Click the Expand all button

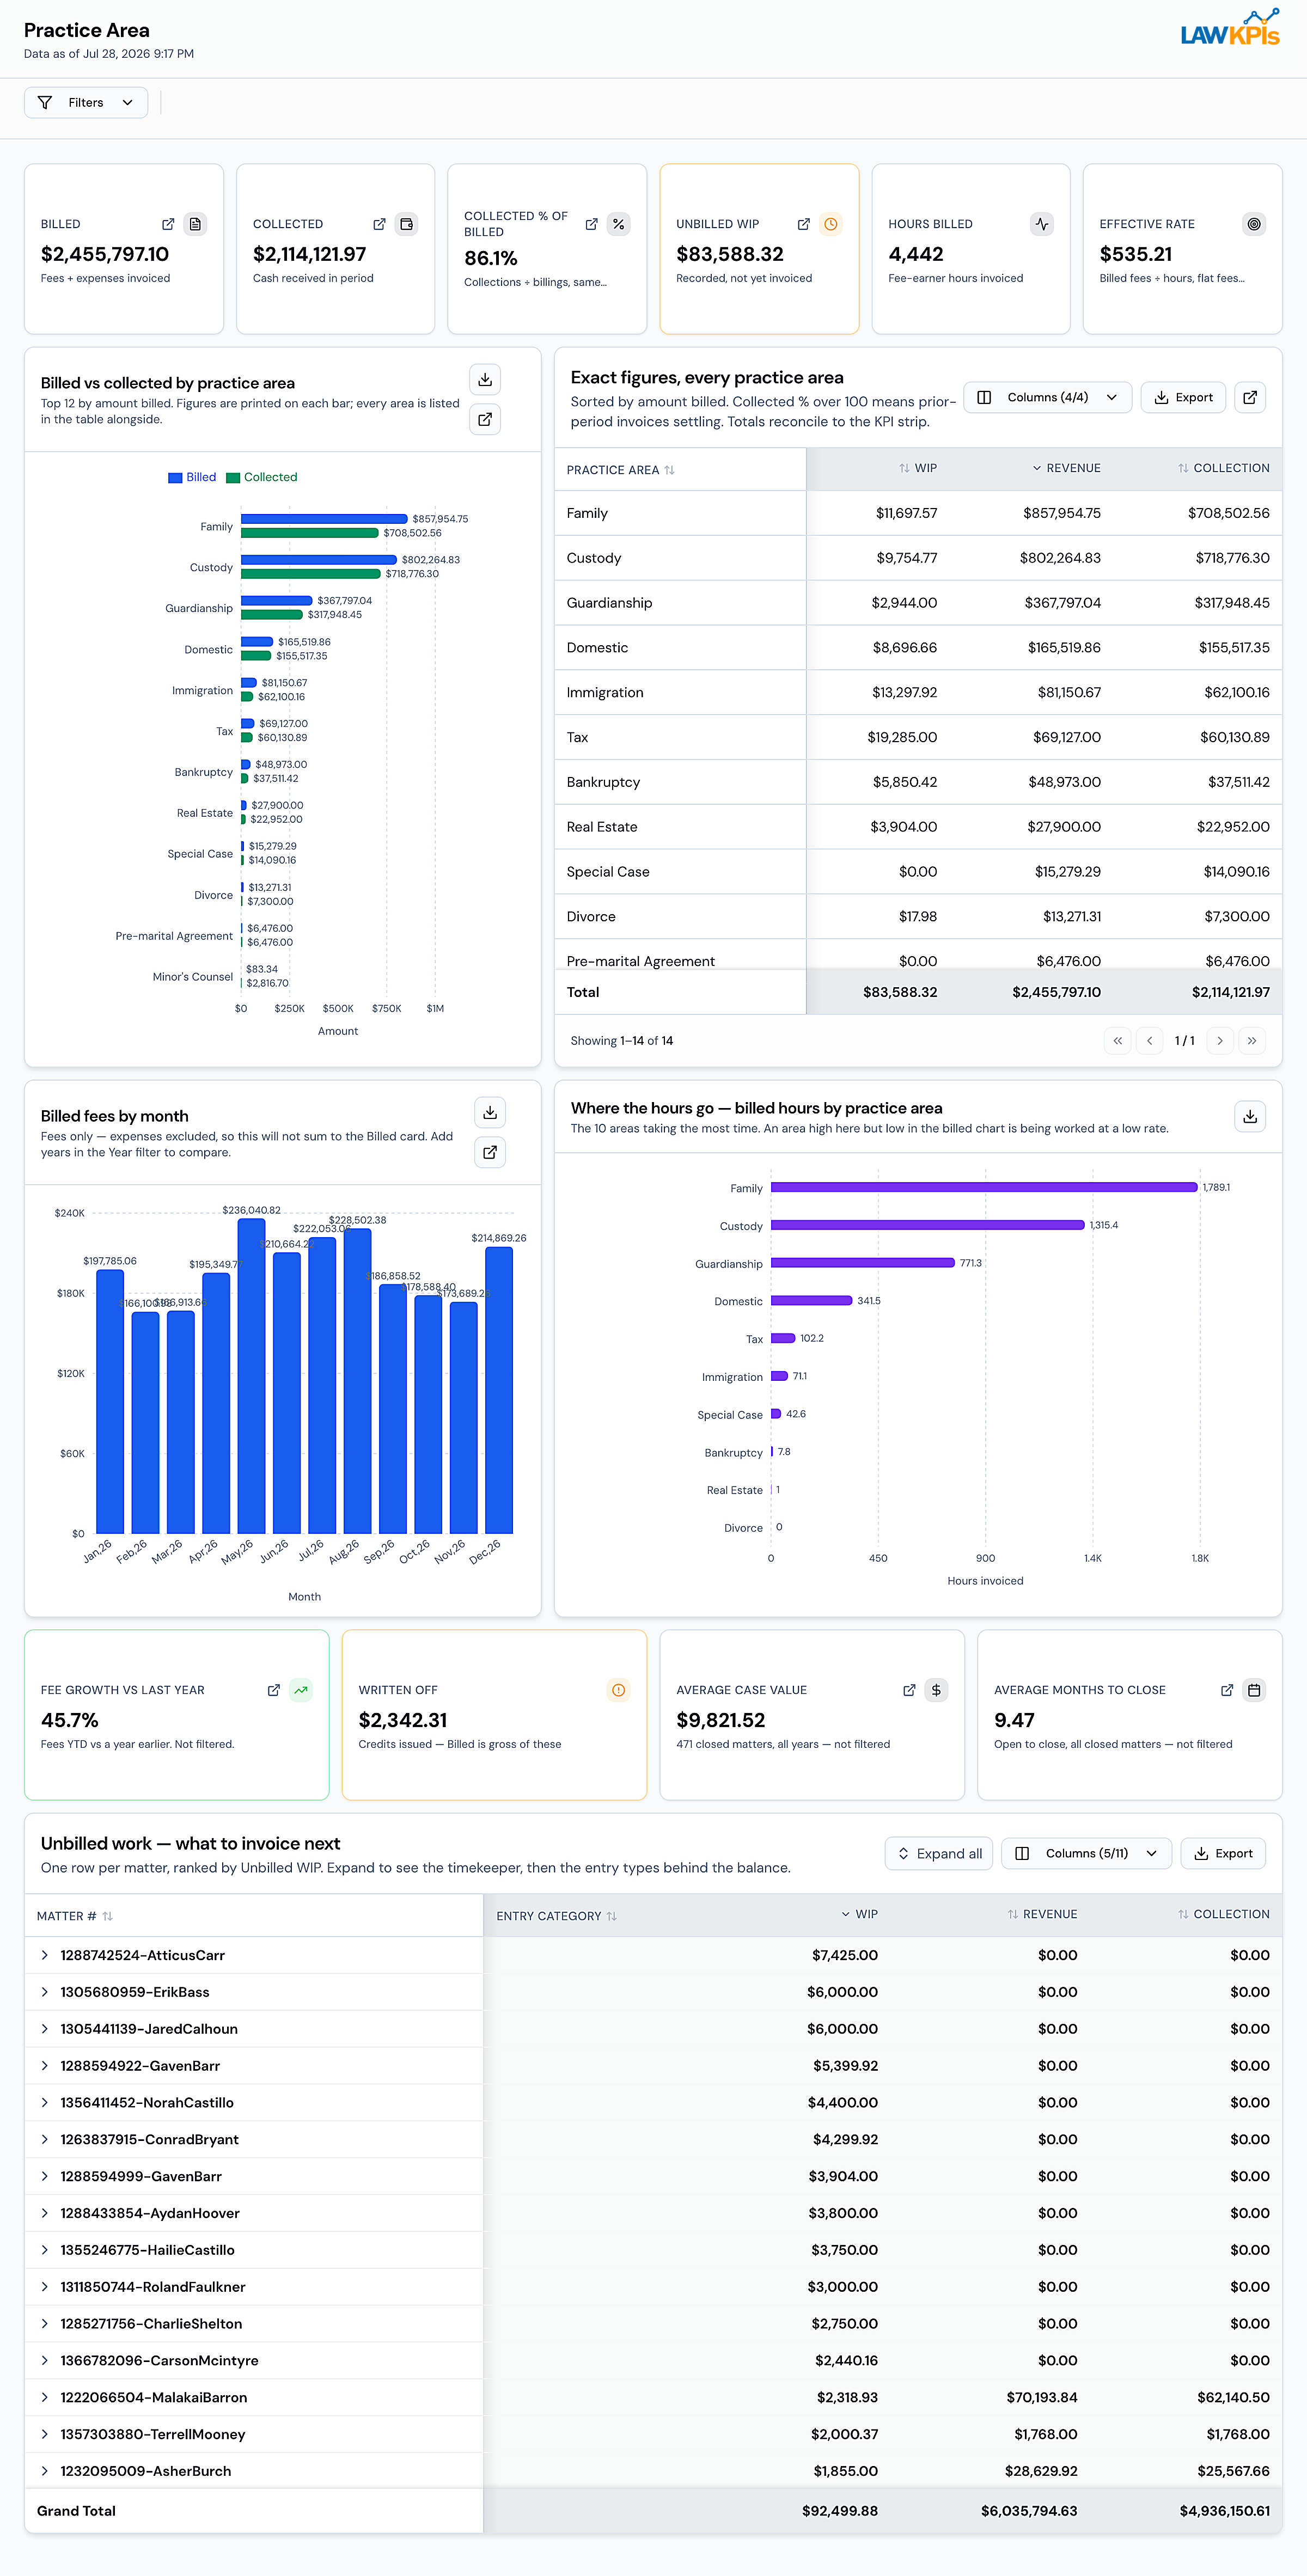click(939, 1853)
